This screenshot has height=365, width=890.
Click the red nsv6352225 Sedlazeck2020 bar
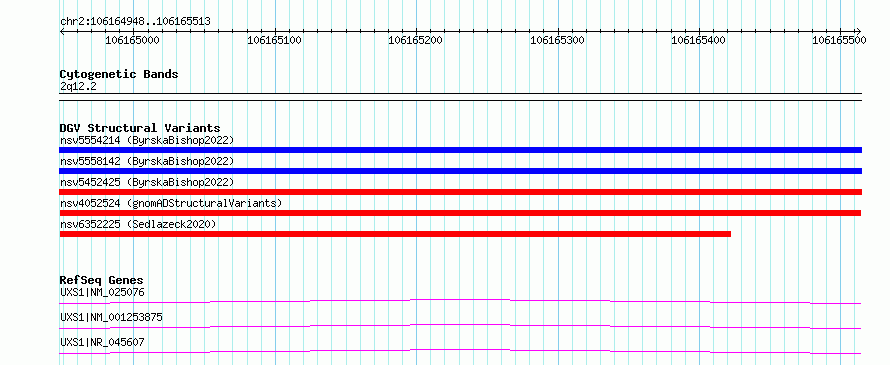coord(395,234)
